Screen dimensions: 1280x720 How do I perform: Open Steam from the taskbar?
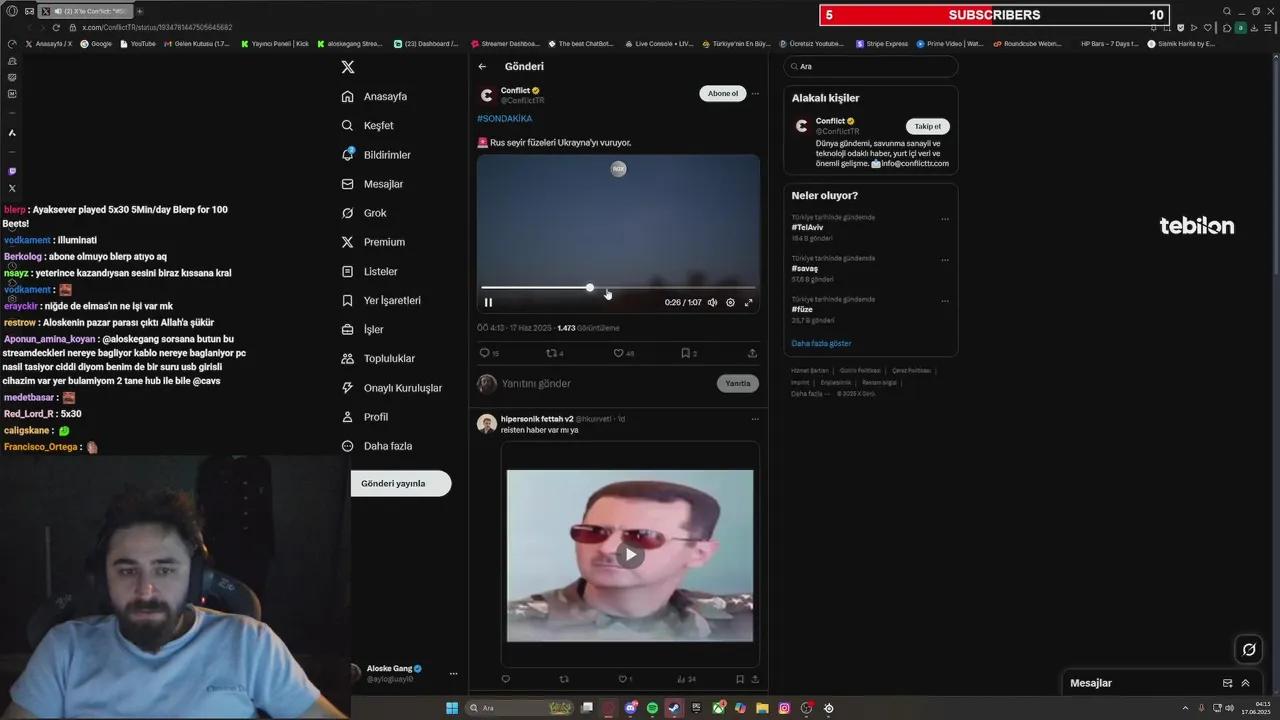pyautogui.click(x=674, y=708)
